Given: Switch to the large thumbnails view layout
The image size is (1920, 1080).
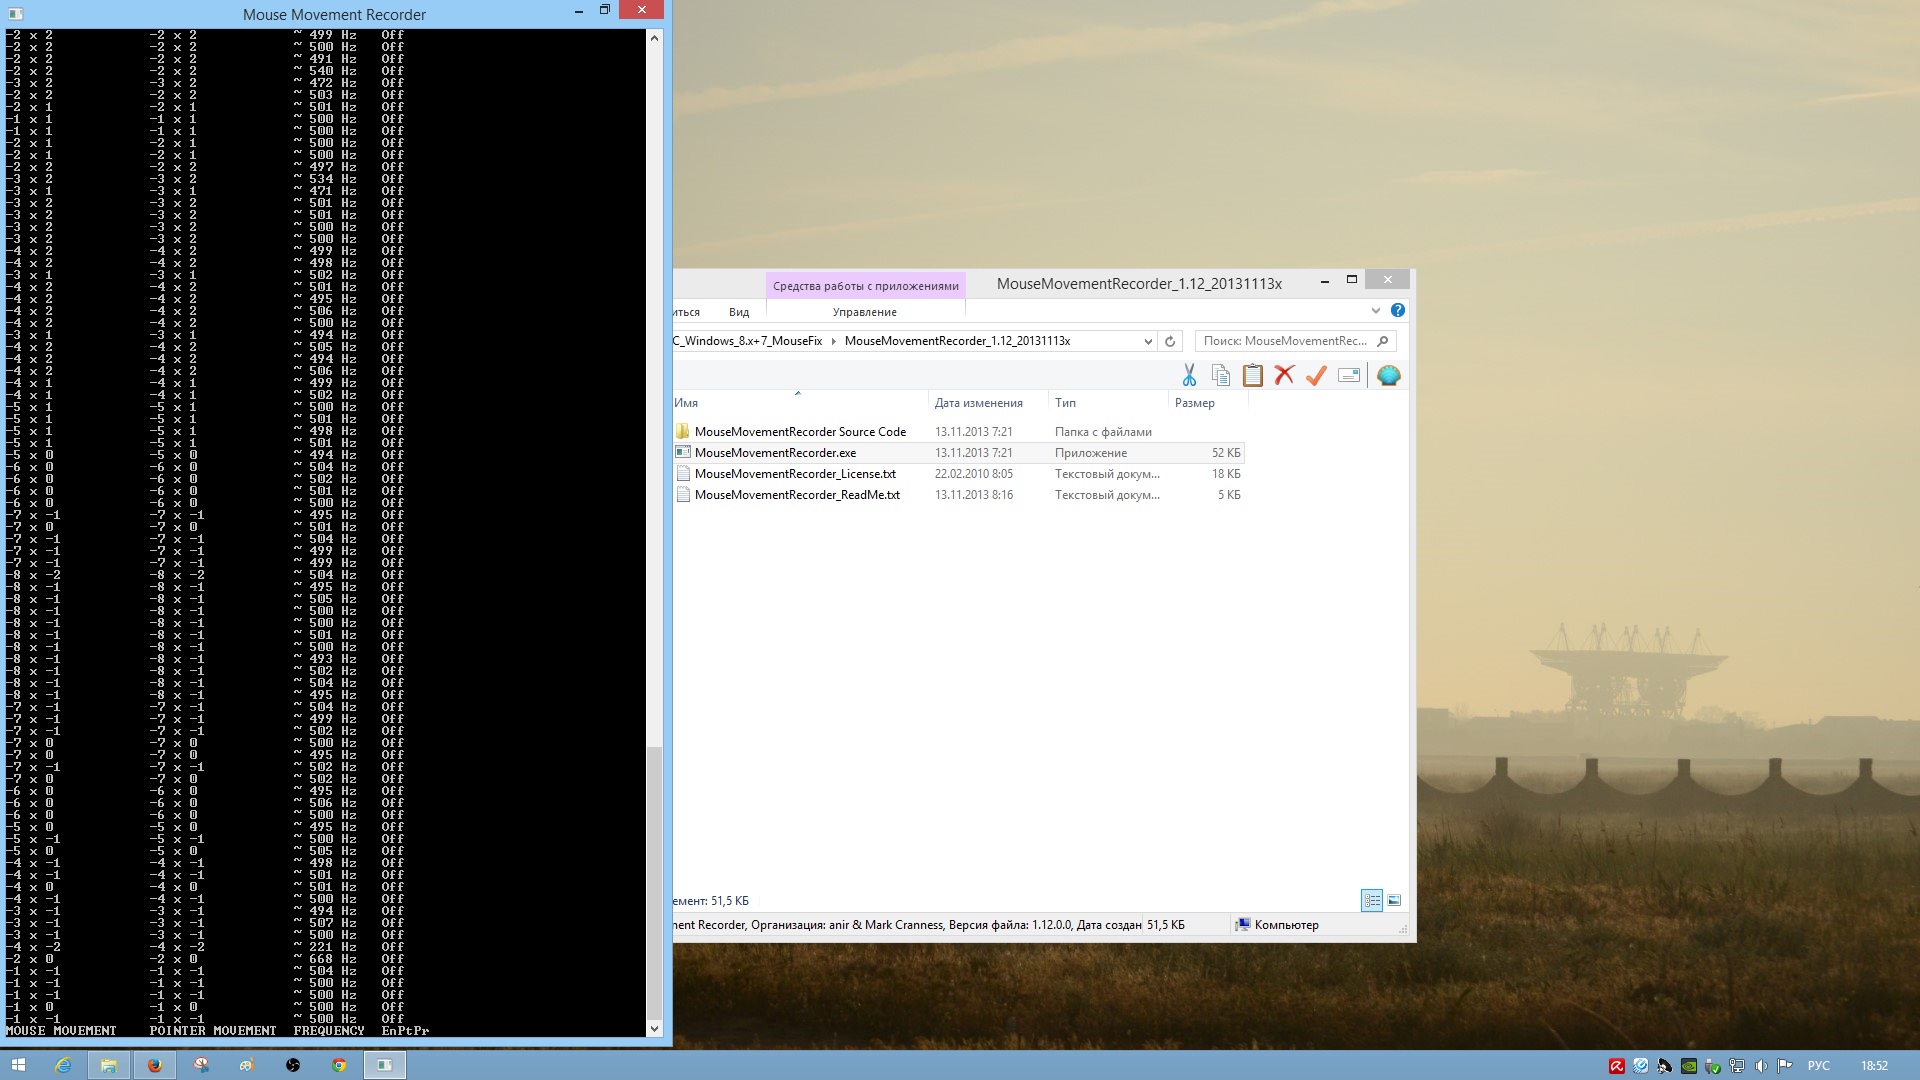Looking at the screenshot, I should pos(1394,900).
